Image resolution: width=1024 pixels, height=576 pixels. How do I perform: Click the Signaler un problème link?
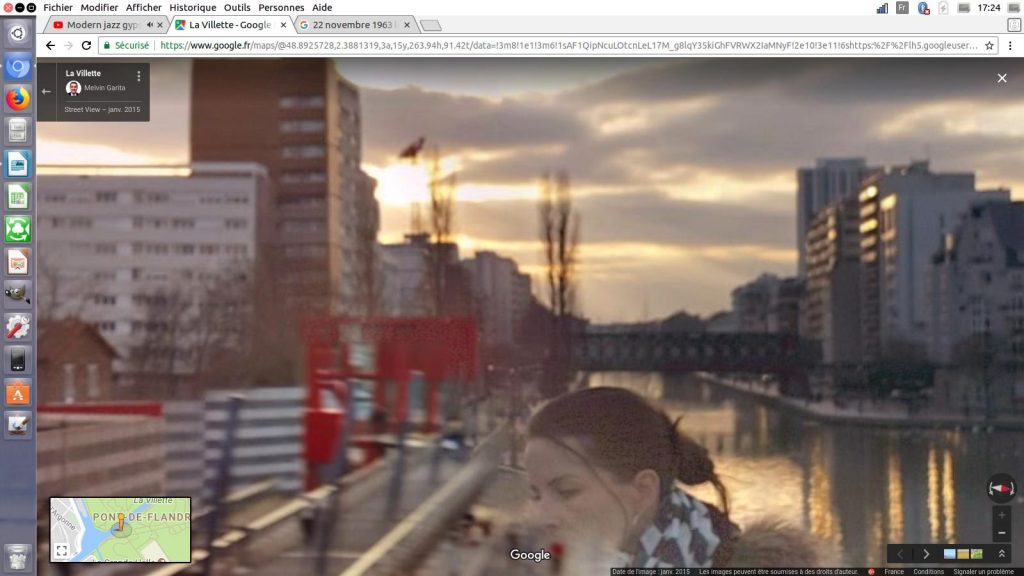tap(985, 572)
